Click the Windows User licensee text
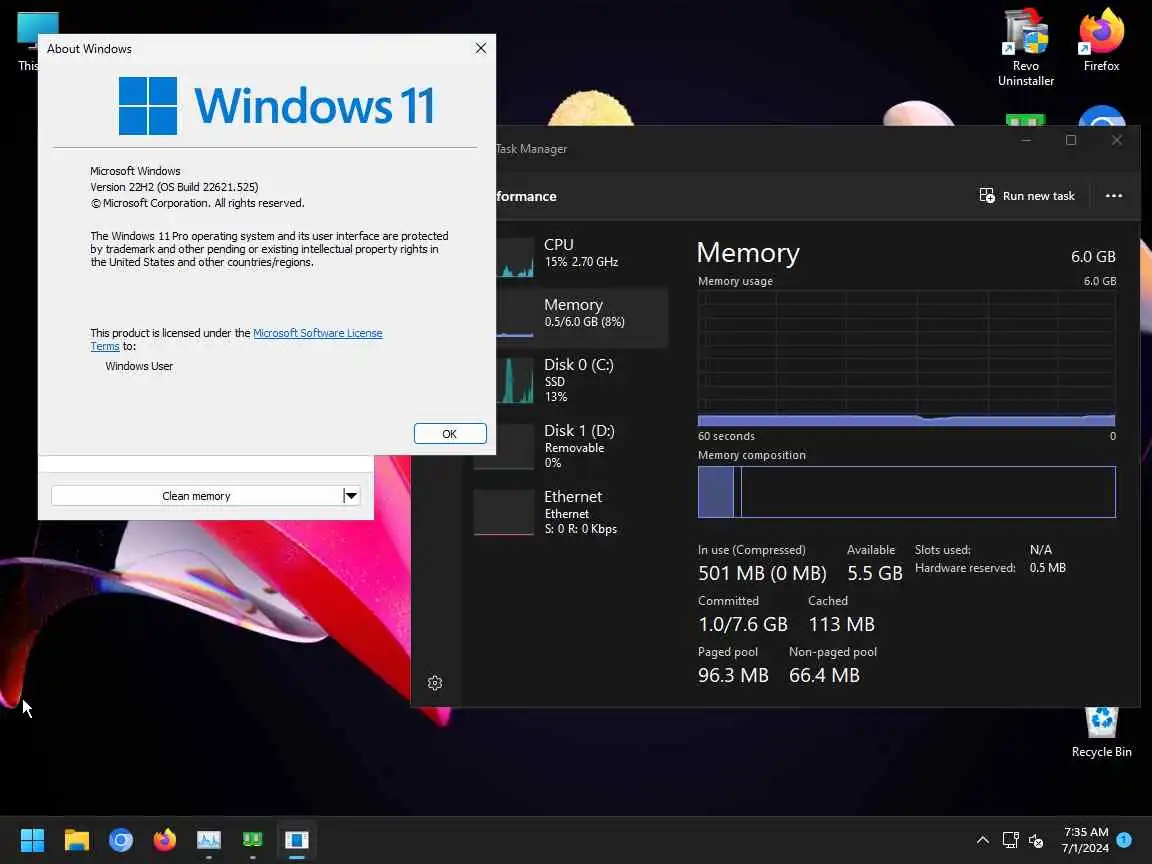Viewport: 1152px width, 864px height. pos(139,366)
